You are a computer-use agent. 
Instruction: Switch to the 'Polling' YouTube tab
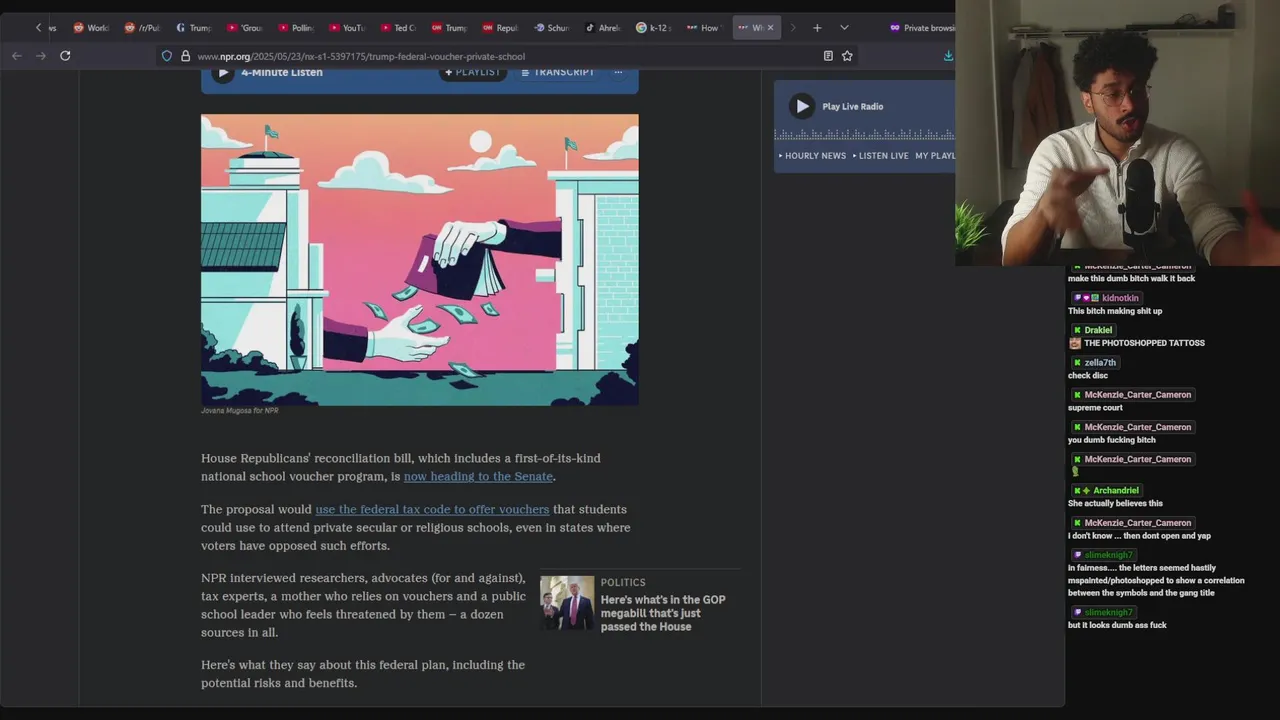pyautogui.click(x=295, y=28)
